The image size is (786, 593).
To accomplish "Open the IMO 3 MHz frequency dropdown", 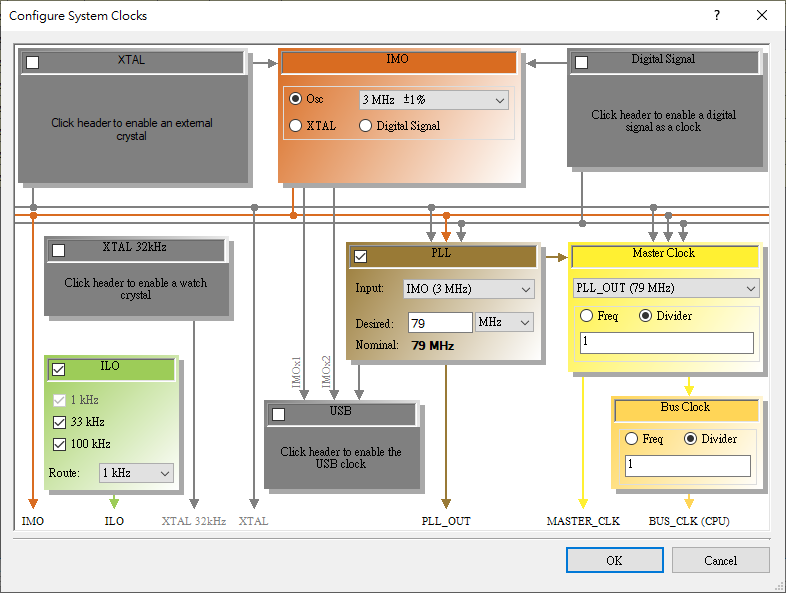I will click(x=433, y=100).
